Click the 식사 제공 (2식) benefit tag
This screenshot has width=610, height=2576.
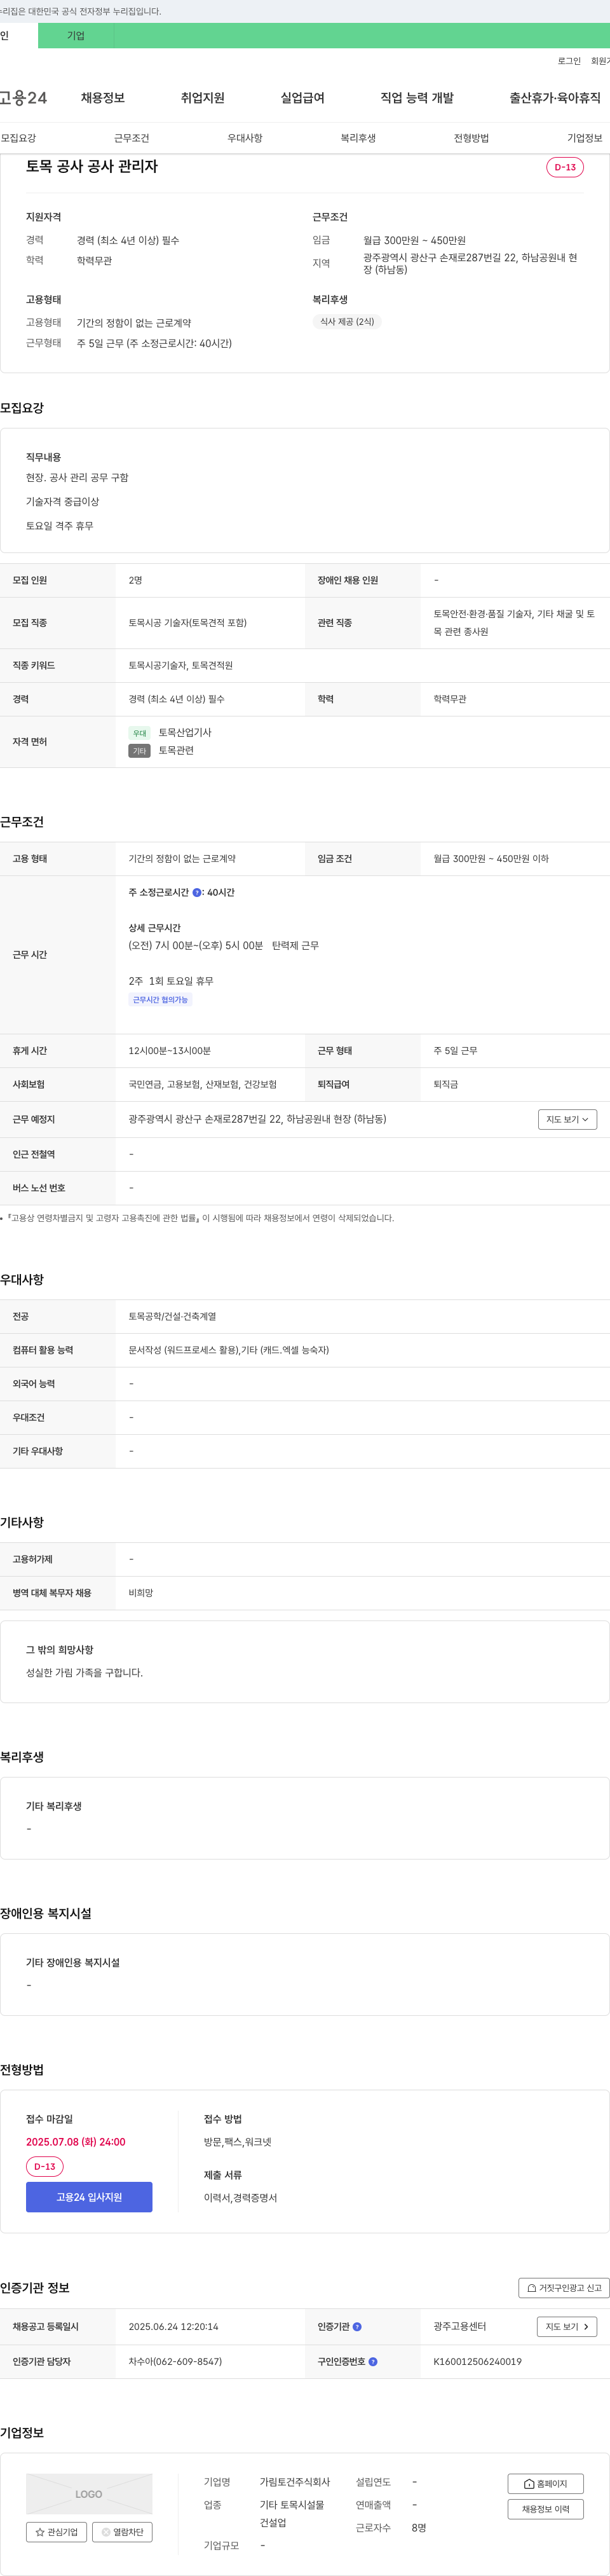pos(347,322)
